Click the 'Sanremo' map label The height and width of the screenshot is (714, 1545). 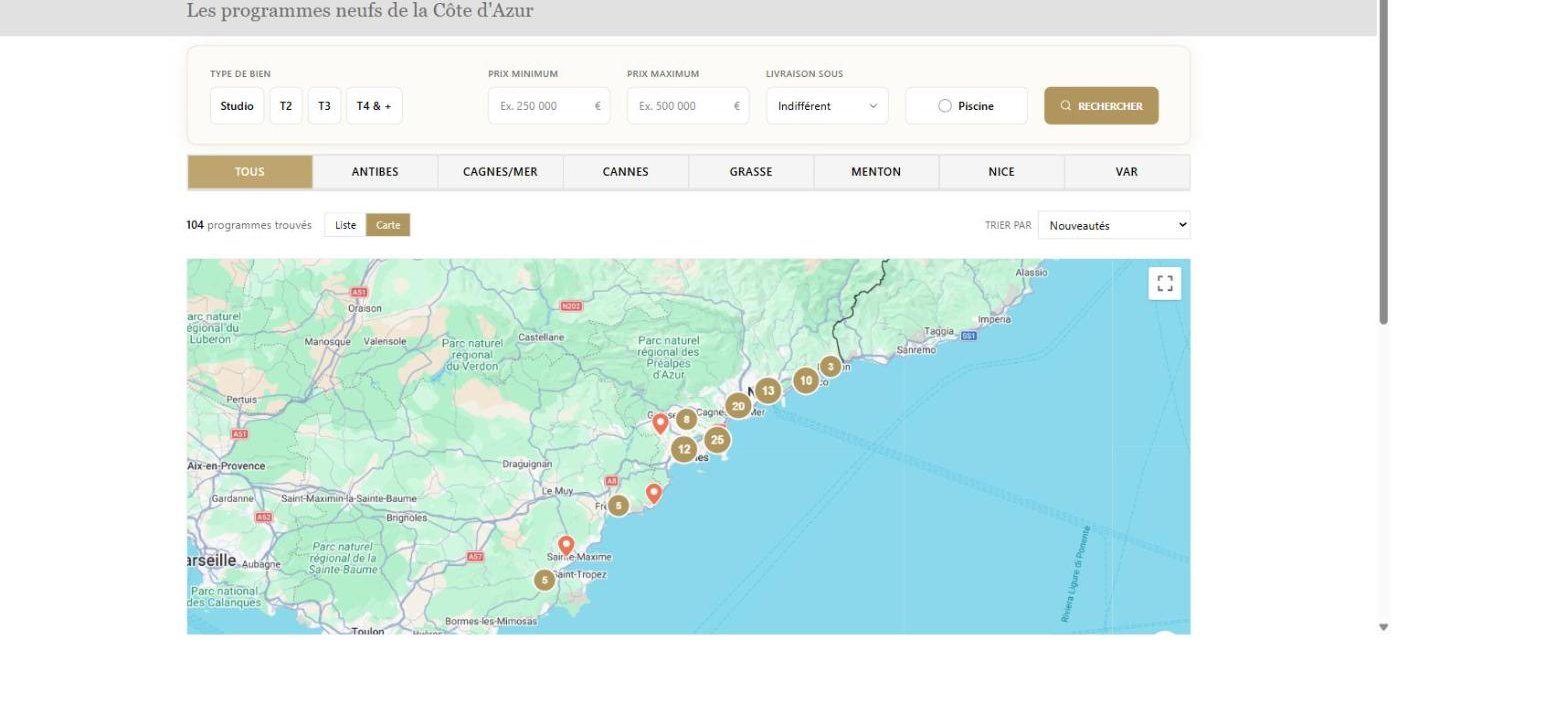(916, 350)
